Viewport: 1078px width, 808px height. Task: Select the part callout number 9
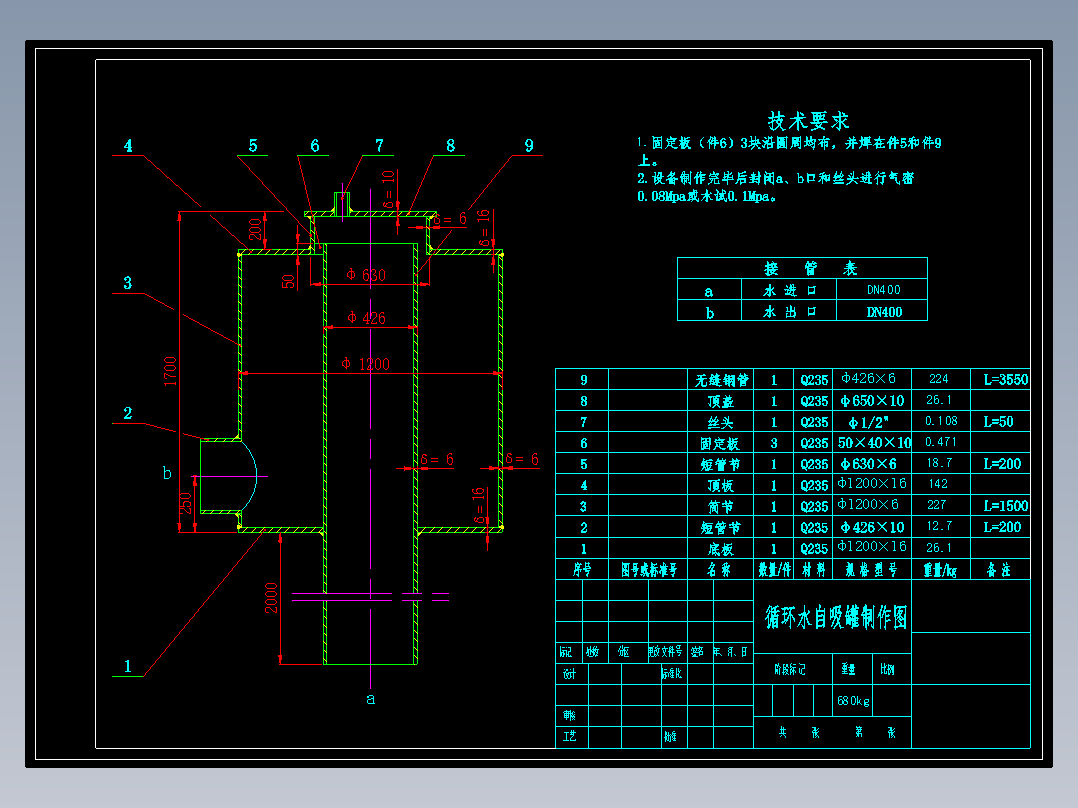(x=529, y=145)
